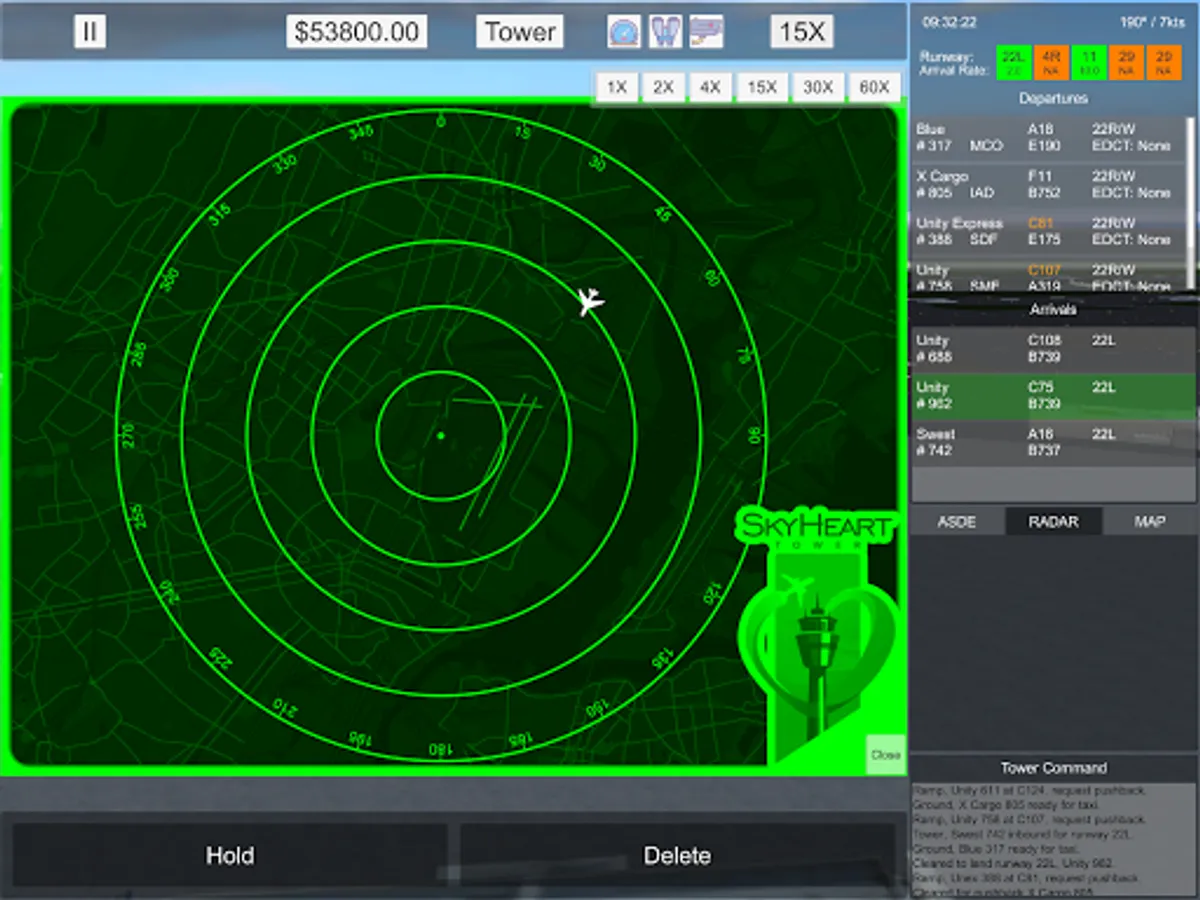Screen dimensions: 1200x900
Task: Toggle runway 11 arrival rate box
Action: (x=1088, y=63)
